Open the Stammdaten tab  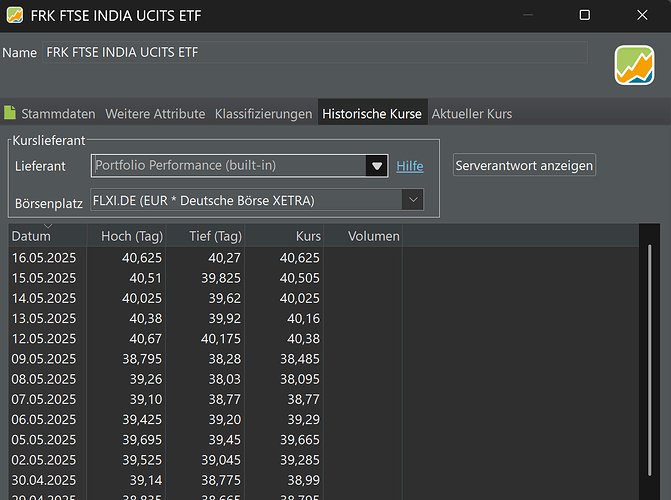tap(58, 114)
